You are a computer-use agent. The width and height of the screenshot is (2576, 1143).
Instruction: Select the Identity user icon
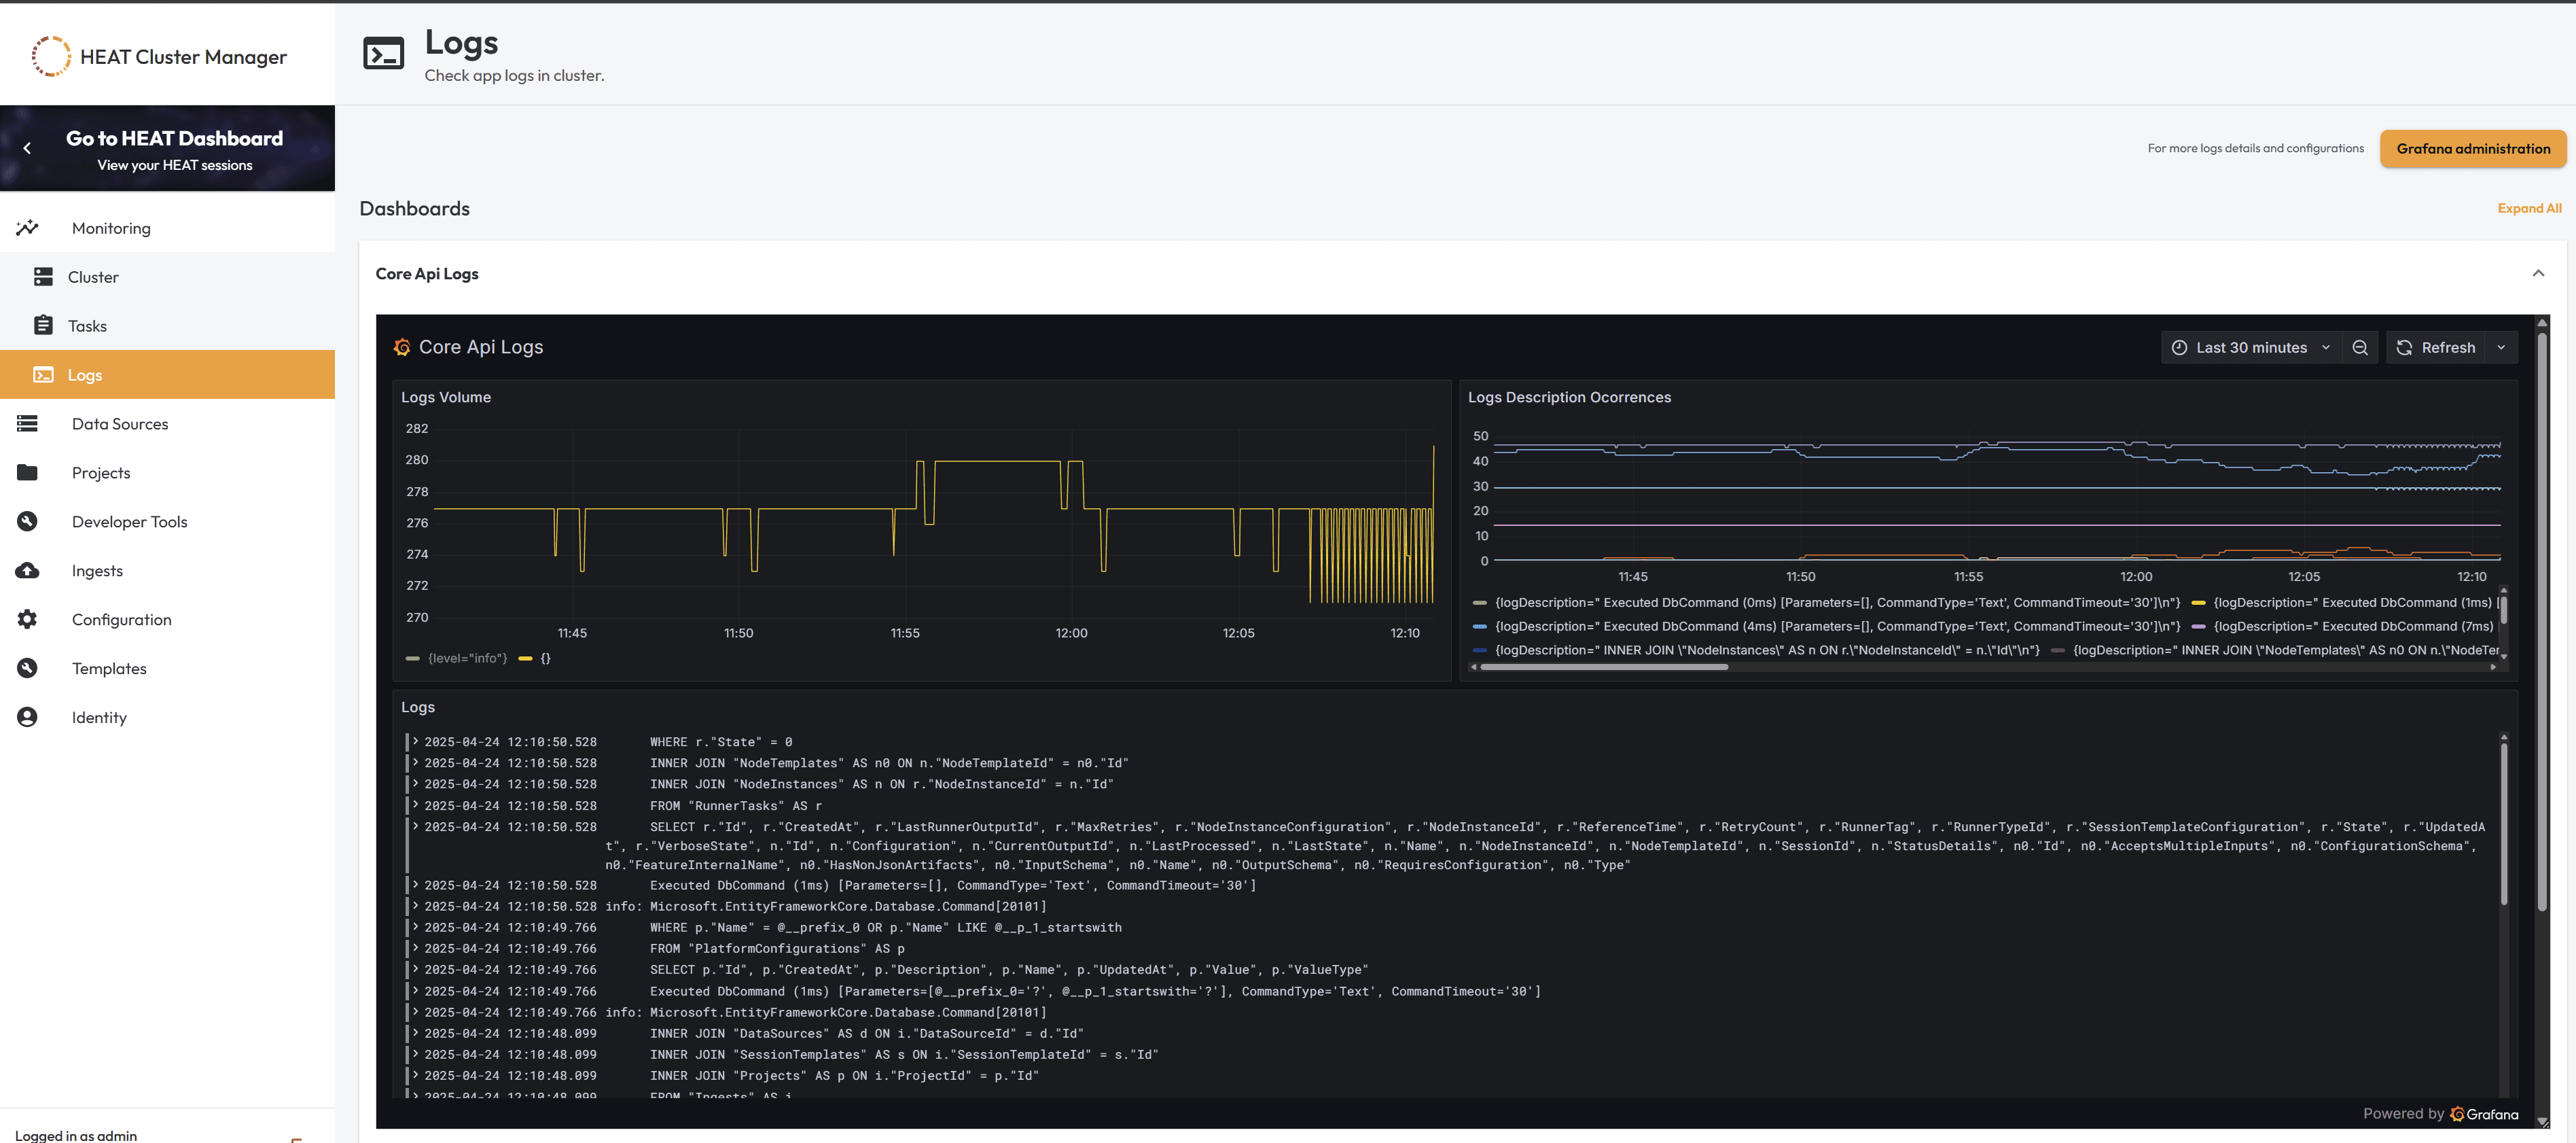pyautogui.click(x=27, y=716)
